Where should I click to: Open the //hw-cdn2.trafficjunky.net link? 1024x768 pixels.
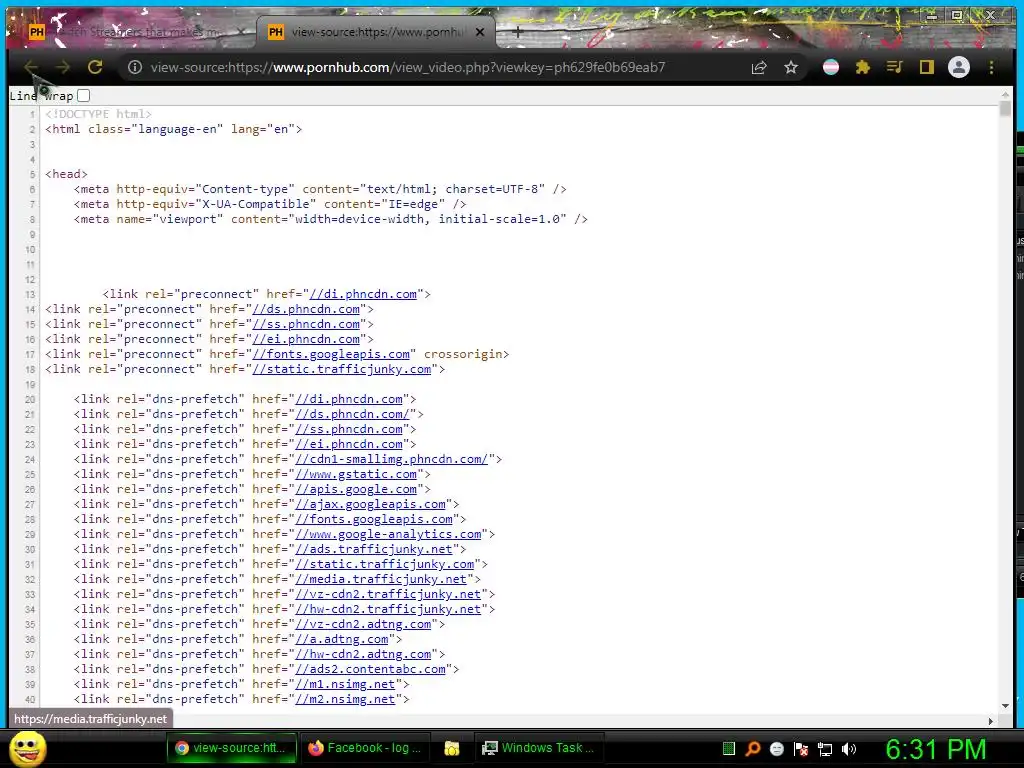(x=389, y=609)
